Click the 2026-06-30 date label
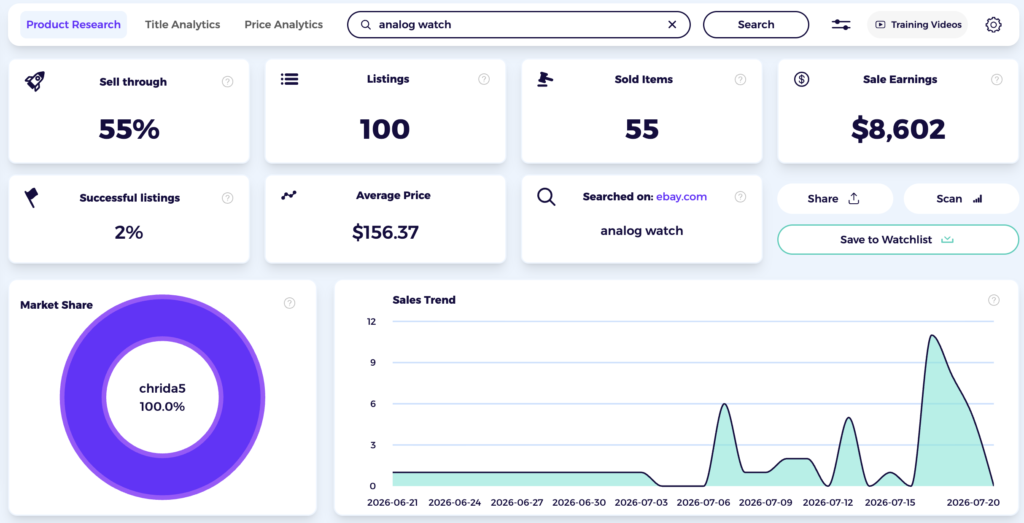1024x523 pixels. pyautogui.click(x=579, y=503)
